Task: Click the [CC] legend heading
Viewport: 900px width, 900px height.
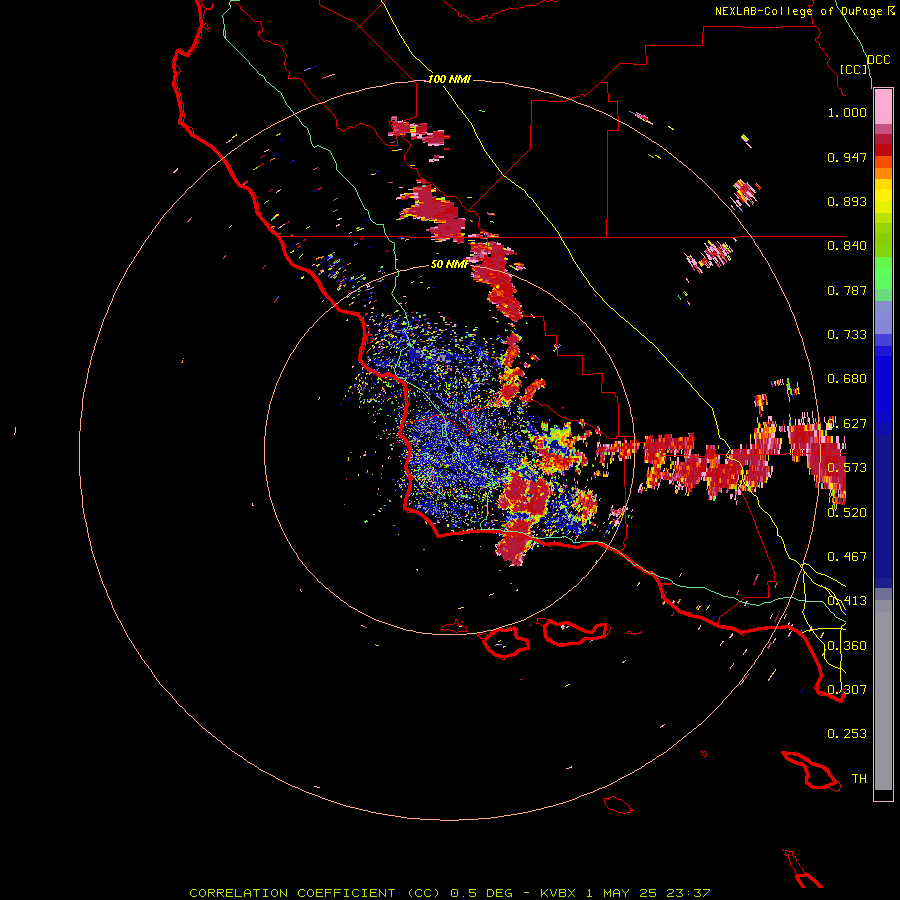Action: point(854,69)
